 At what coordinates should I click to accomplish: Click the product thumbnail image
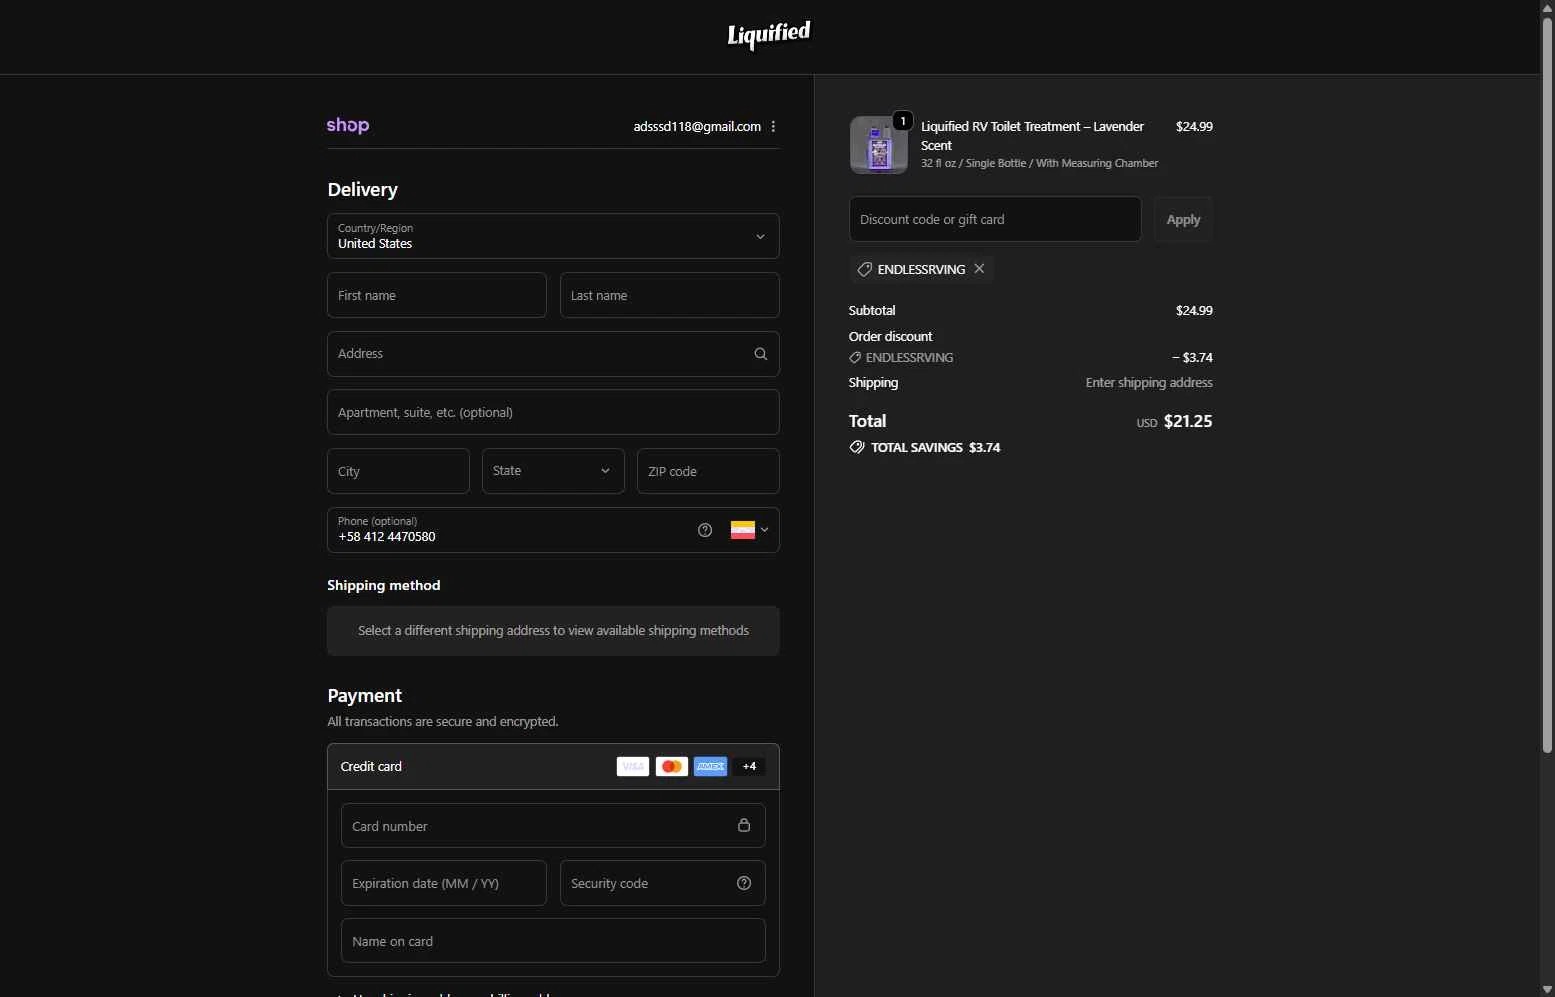point(879,145)
